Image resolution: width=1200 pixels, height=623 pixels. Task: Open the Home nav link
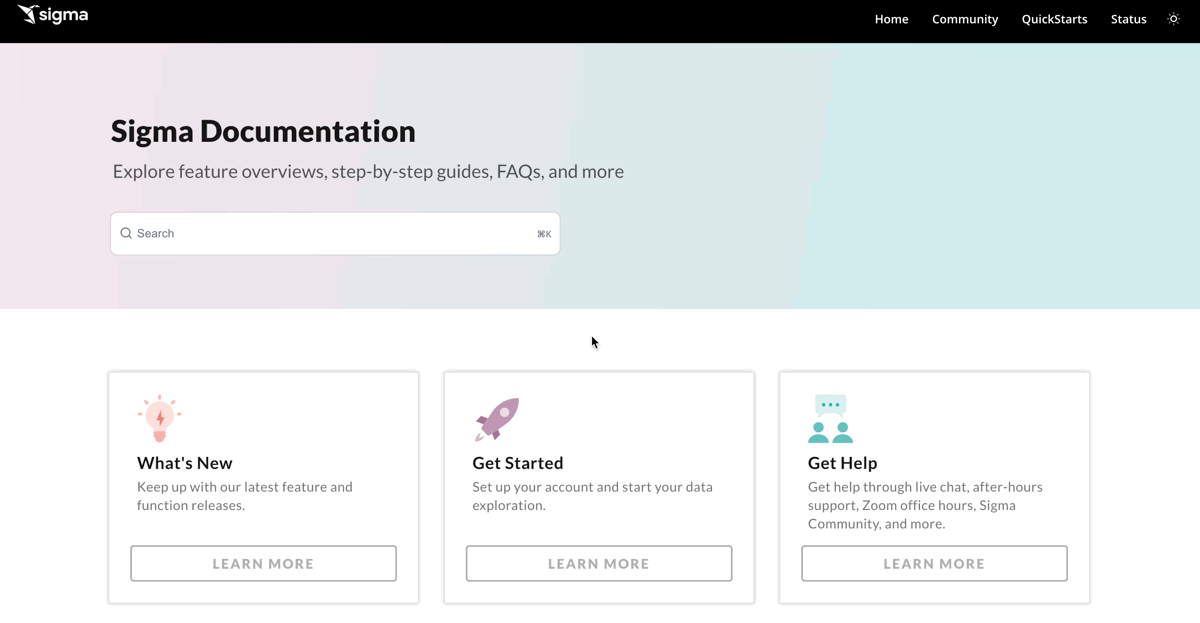click(891, 19)
